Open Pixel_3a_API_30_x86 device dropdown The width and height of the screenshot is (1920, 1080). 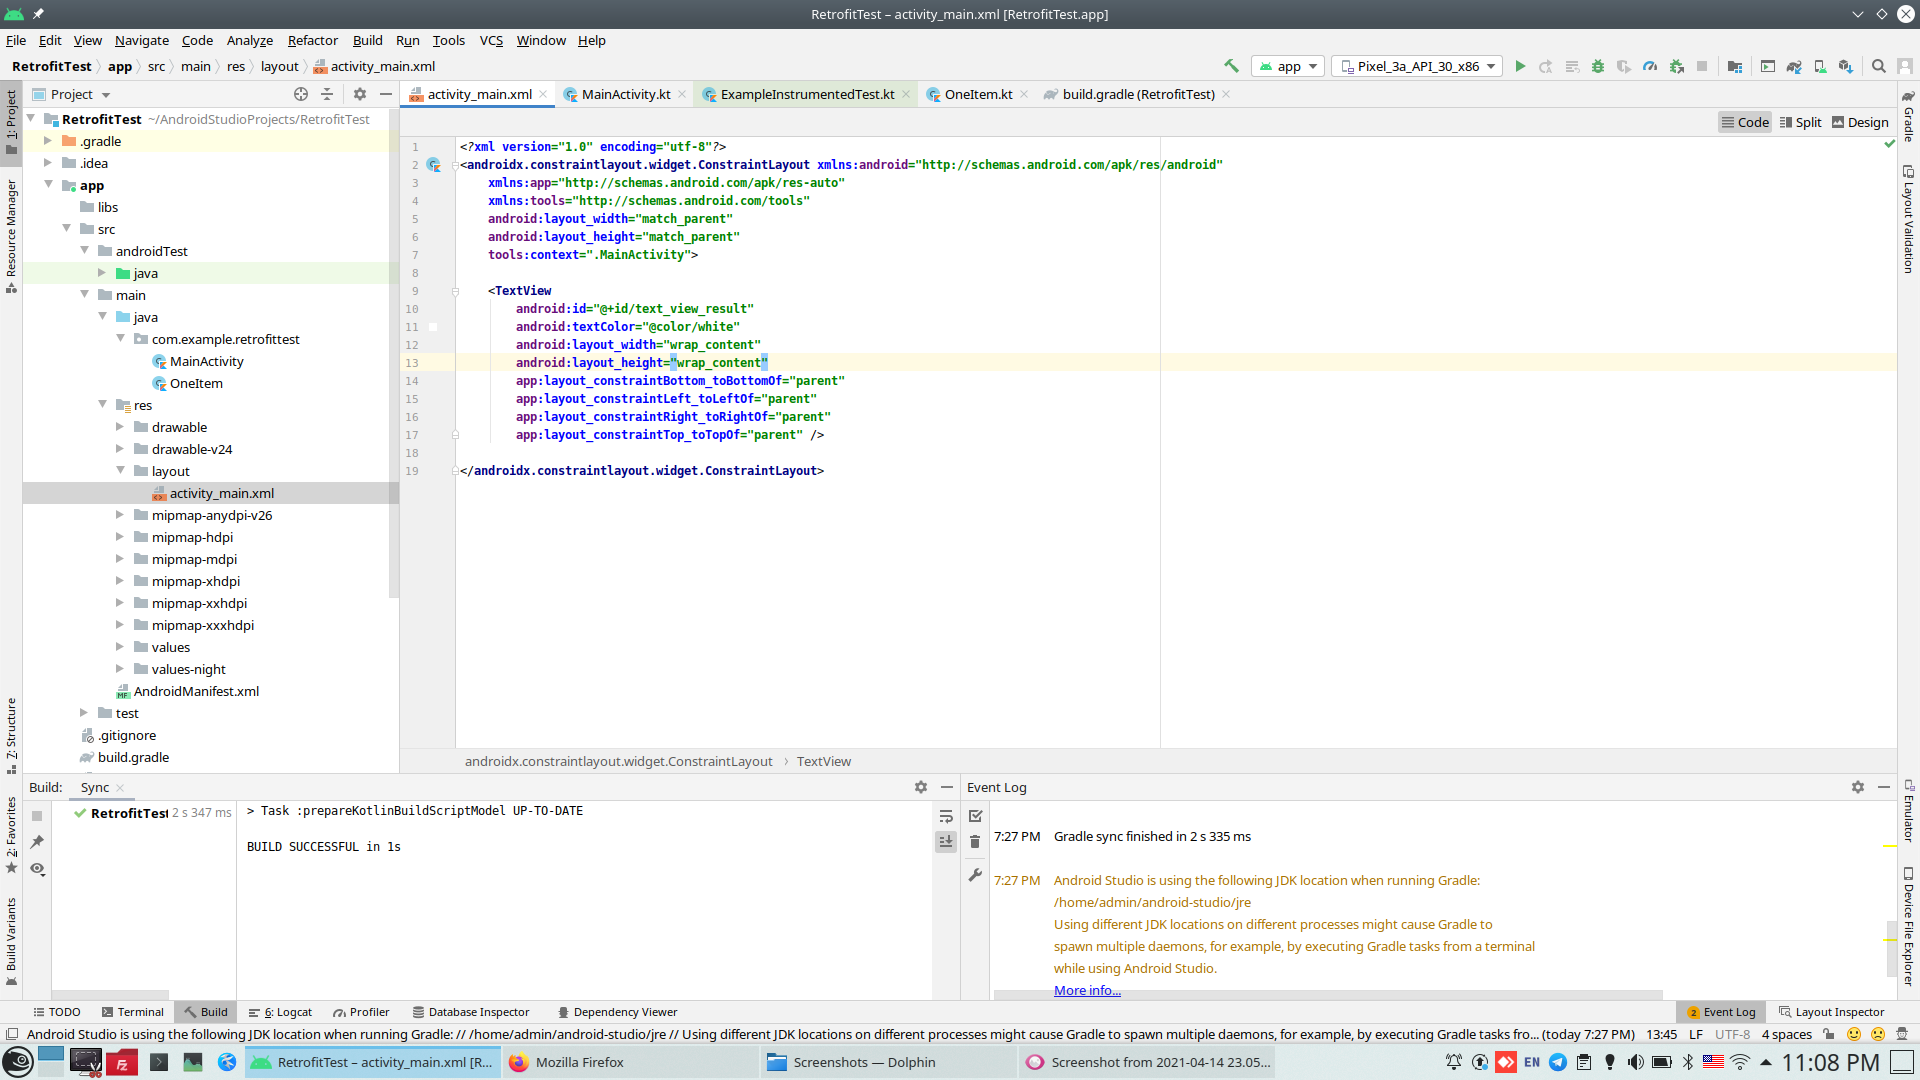(1418, 66)
